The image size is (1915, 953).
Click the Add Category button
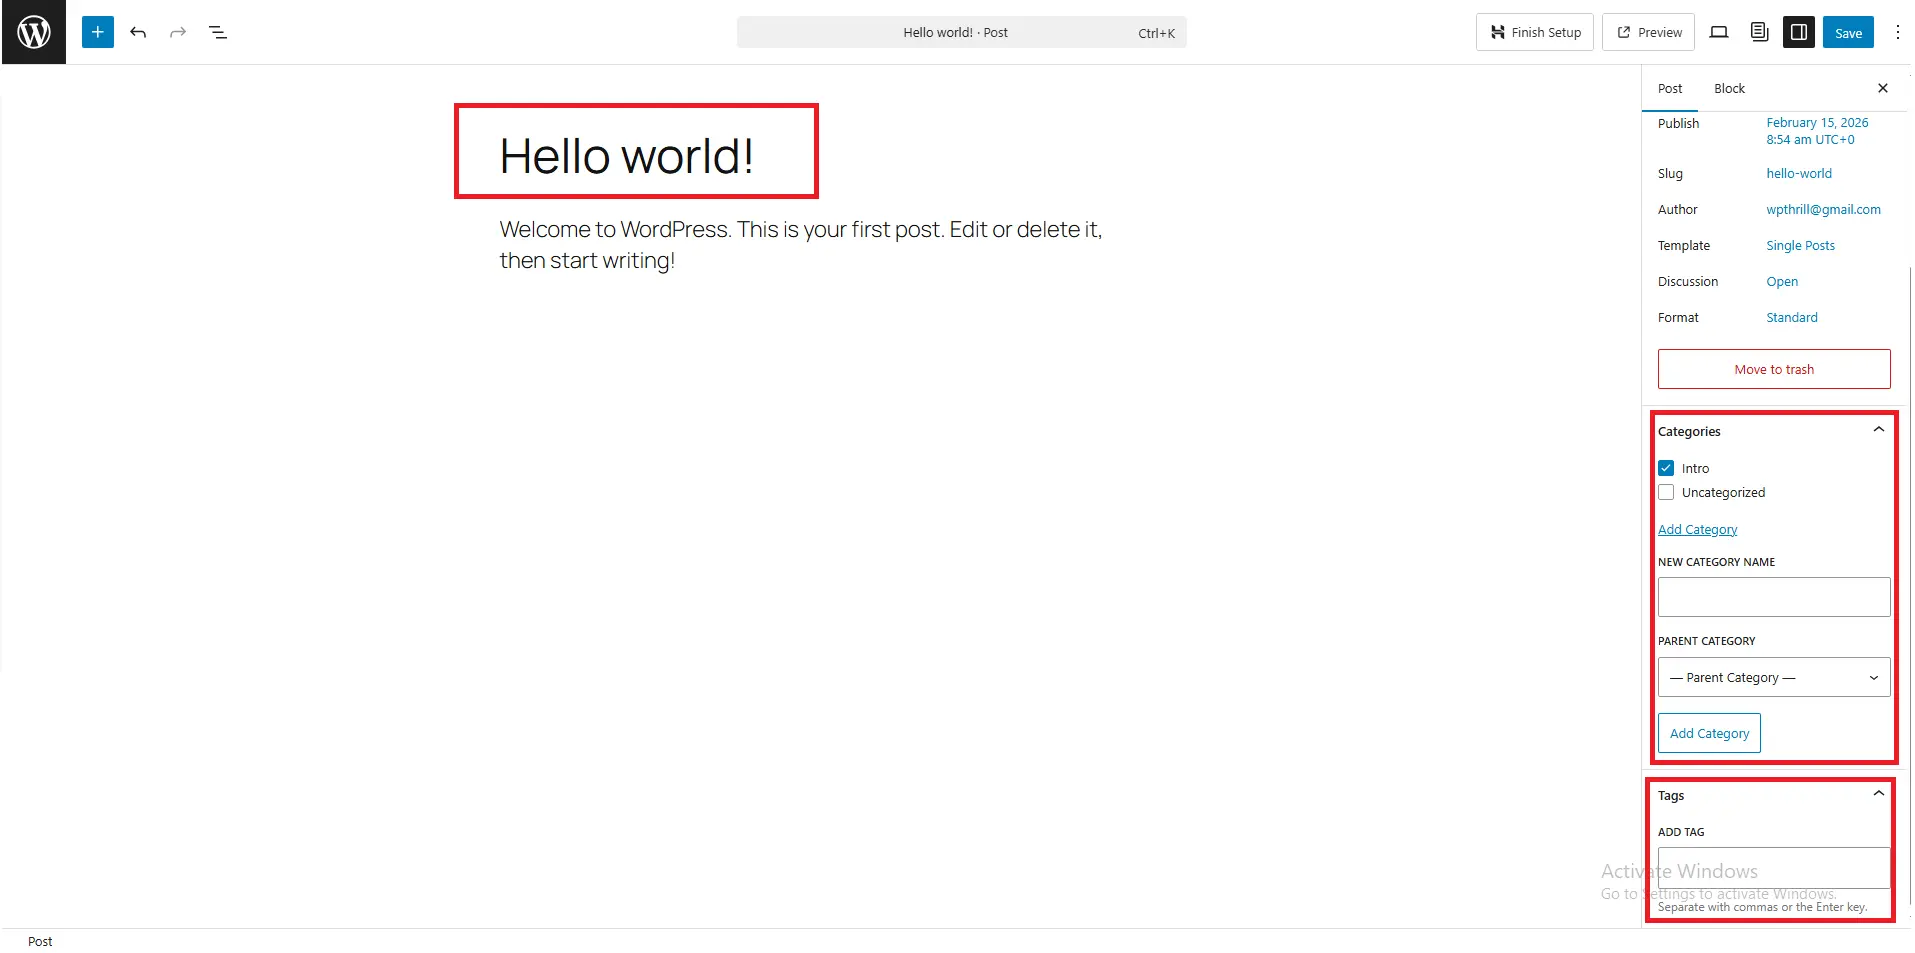tap(1707, 732)
